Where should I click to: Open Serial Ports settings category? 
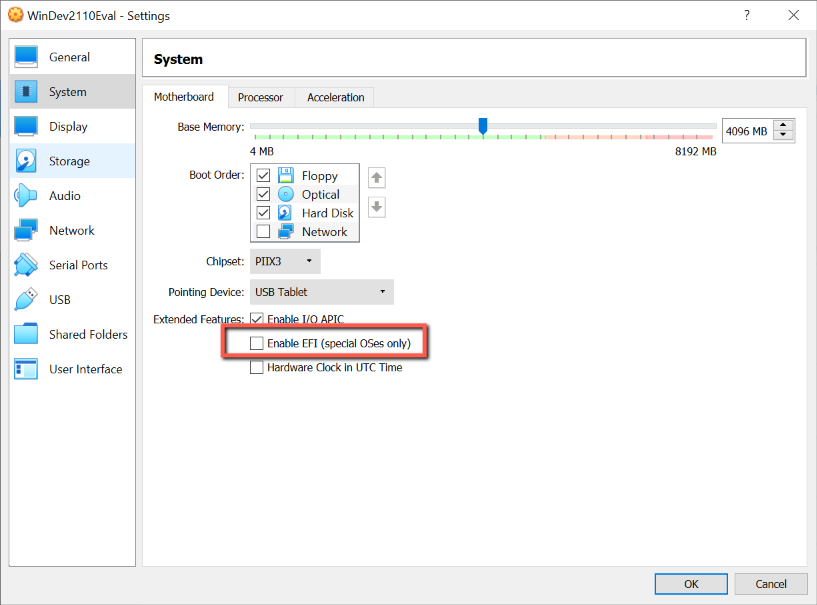click(72, 265)
